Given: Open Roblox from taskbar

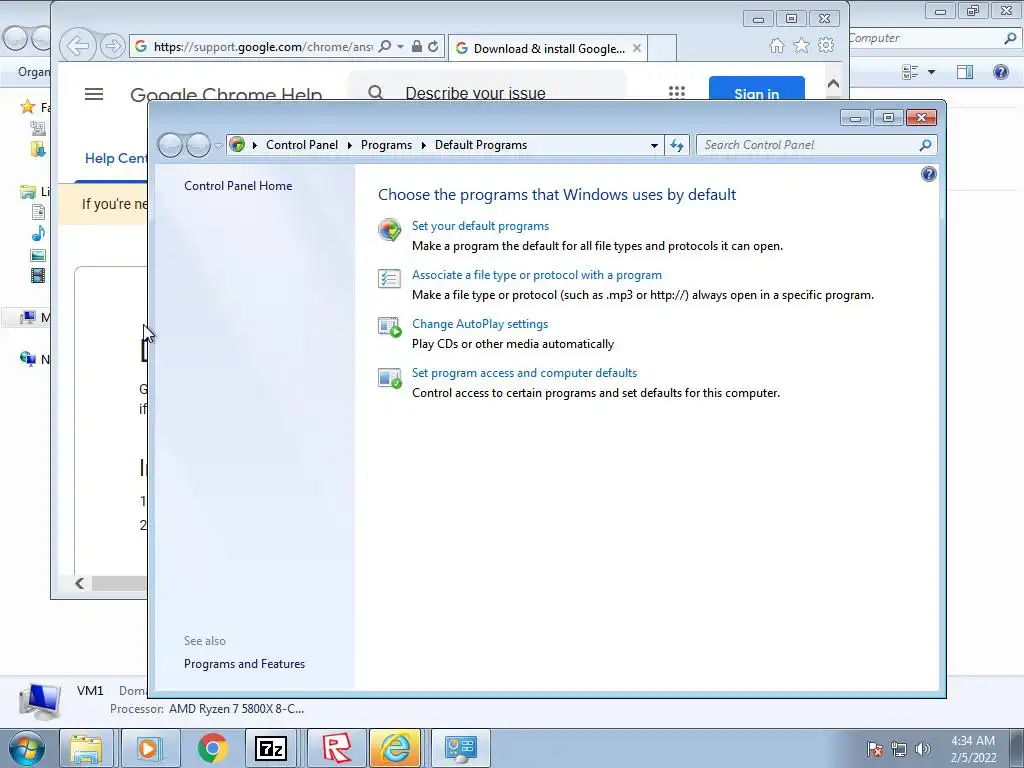Looking at the screenshot, I should [x=336, y=748].
